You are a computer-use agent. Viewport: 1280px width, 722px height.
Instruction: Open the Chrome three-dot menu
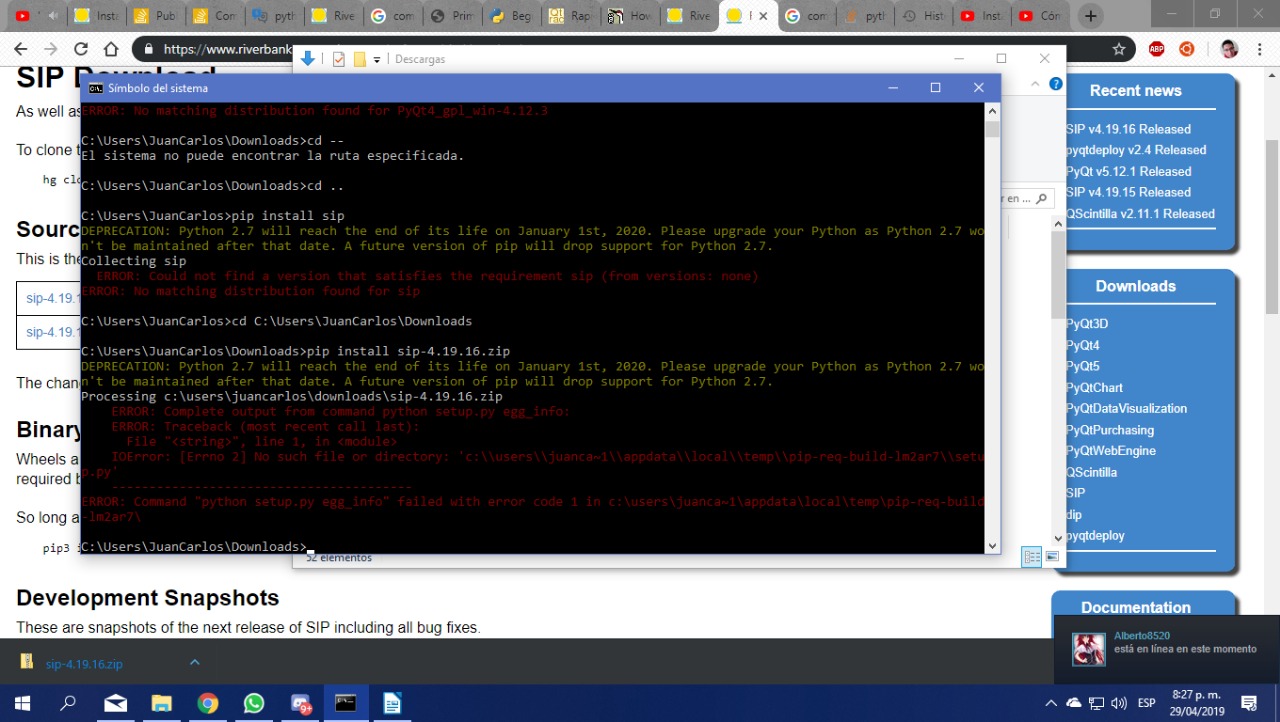pos(1259,49)
